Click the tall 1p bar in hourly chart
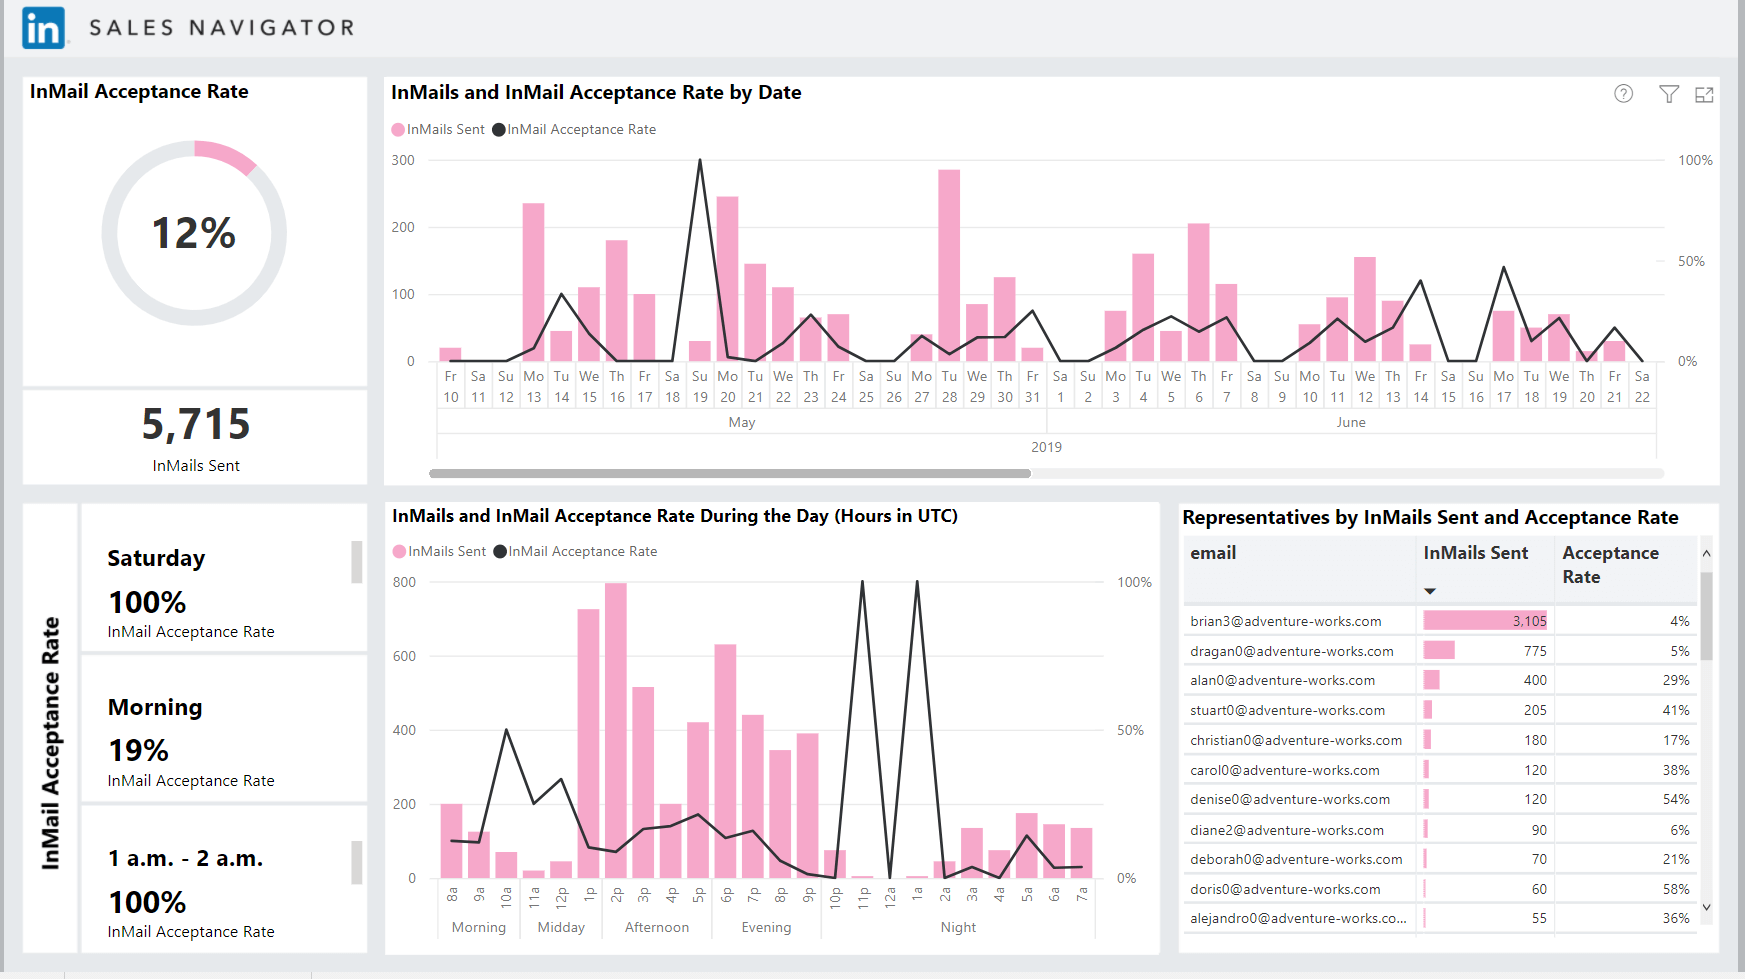This screenshot has width=1745, height=979. pos(589,744)
